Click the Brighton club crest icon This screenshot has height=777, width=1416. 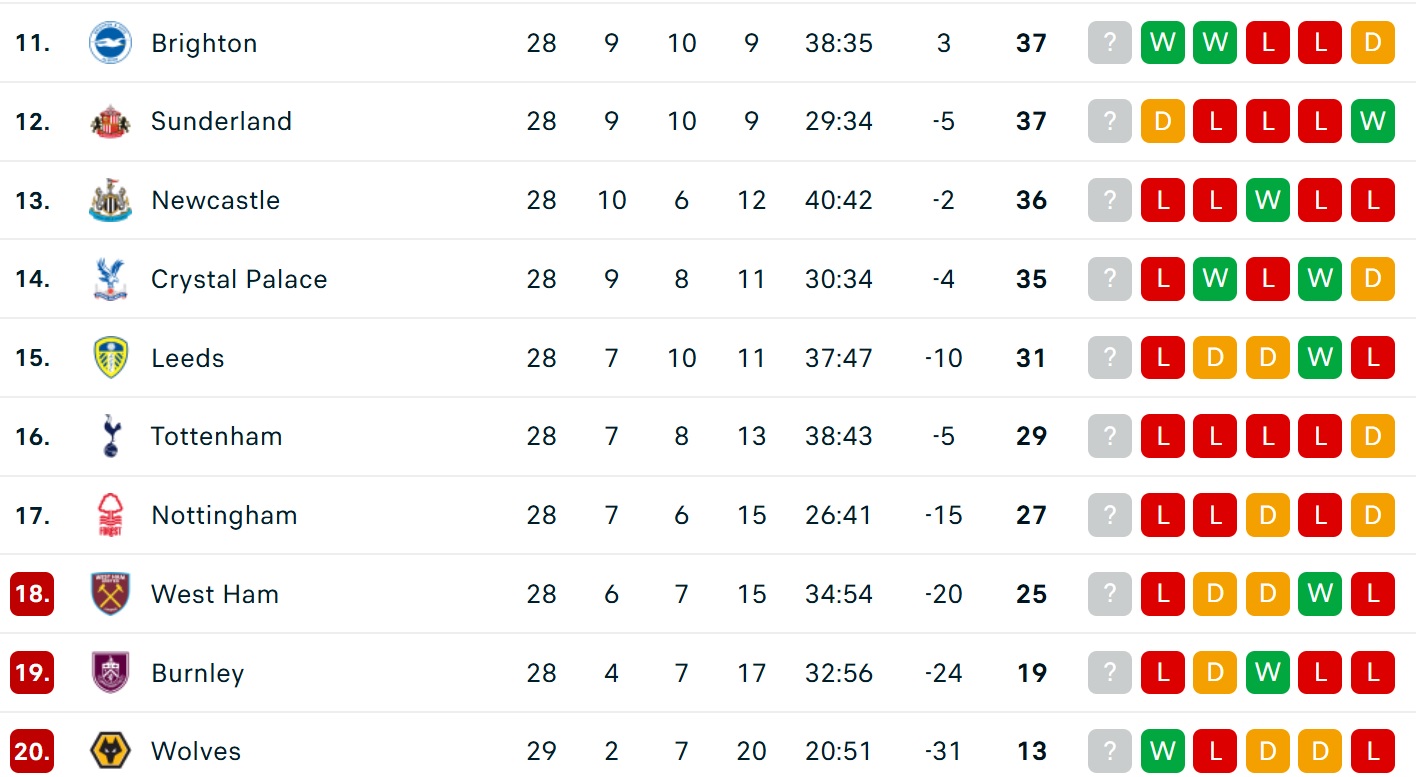point(110,43)
